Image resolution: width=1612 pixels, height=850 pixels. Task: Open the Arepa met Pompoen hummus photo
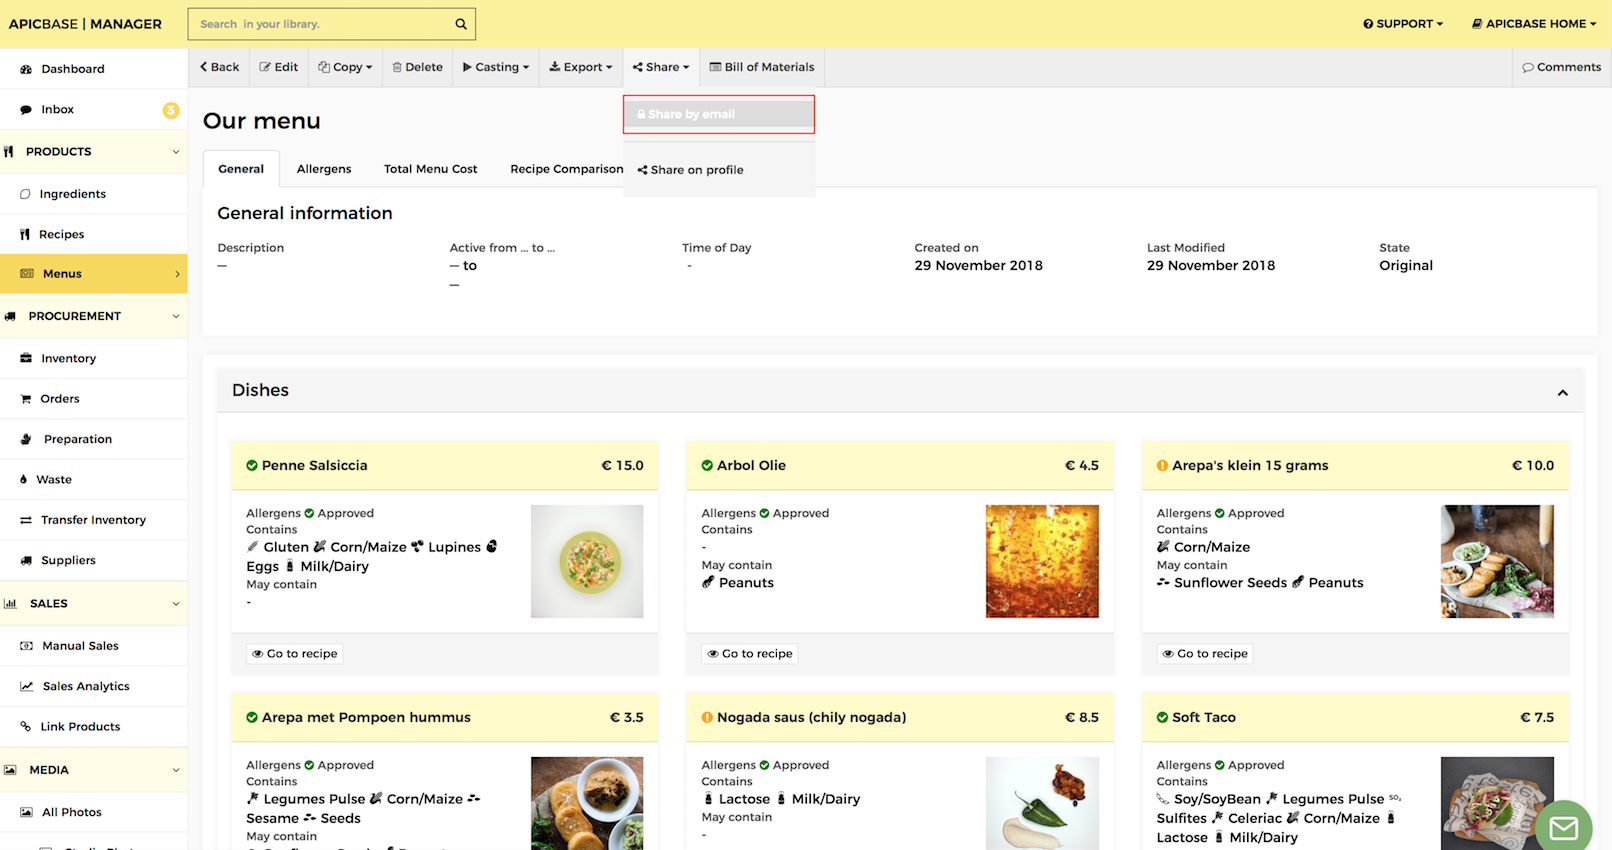(587, 803)
